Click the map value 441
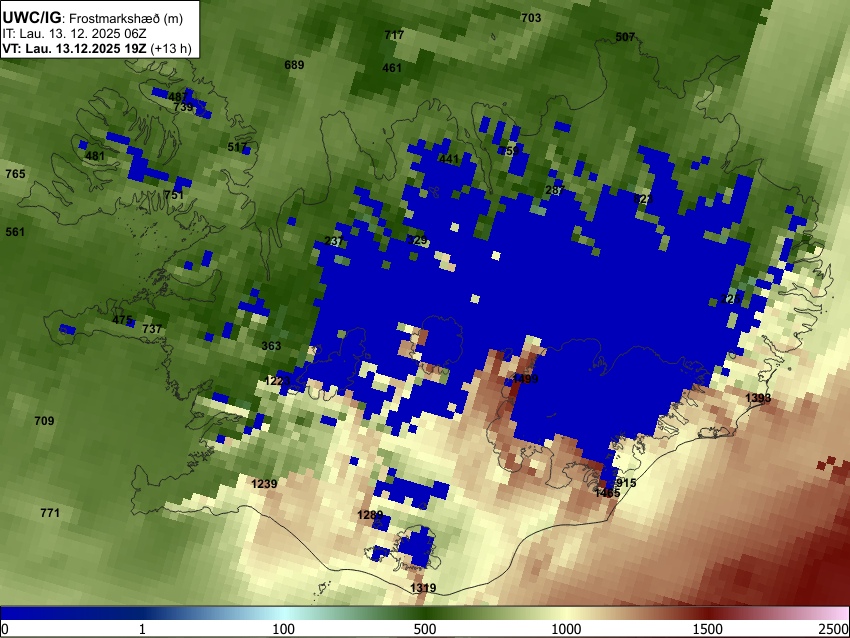Image resolution: width=850 pixels, height=638 pixels. tap(449, 159)
